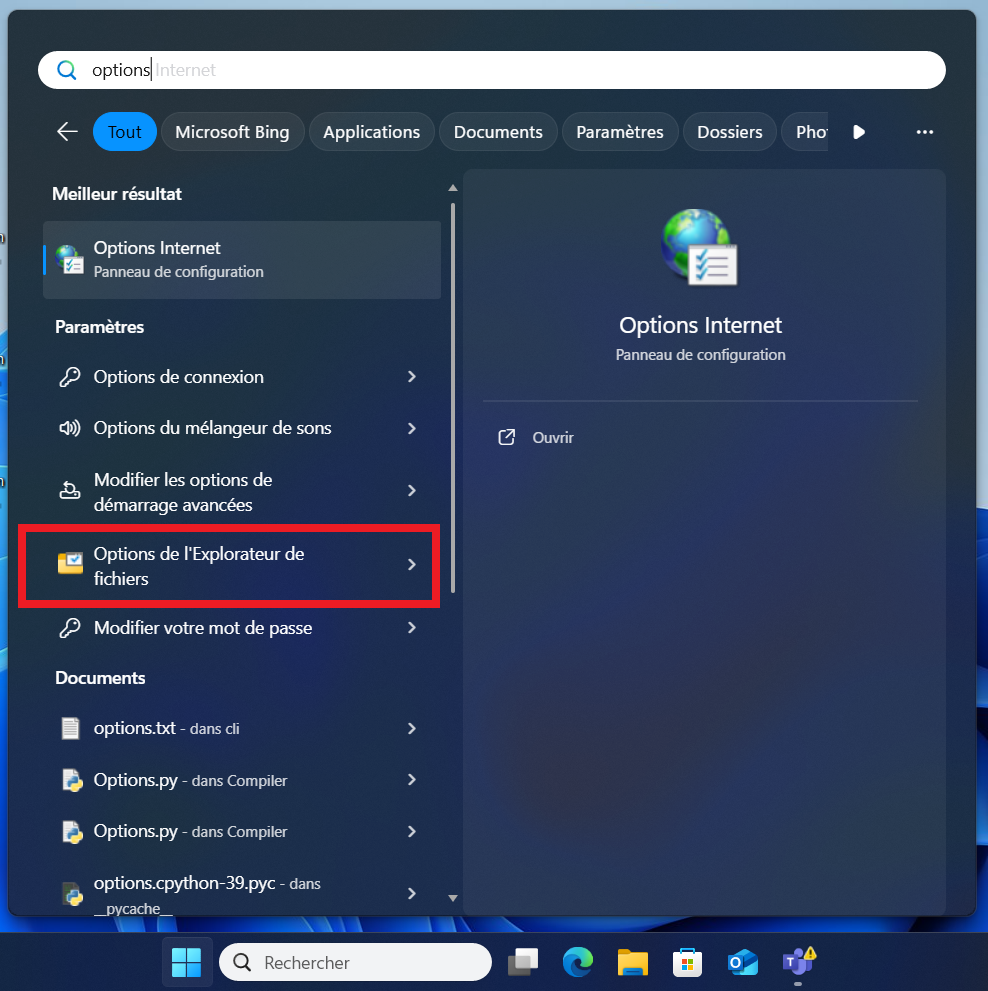Open Microsoft Edge from the taskbar
Viewport: 988px width, 991px height.
pos(577,963)
